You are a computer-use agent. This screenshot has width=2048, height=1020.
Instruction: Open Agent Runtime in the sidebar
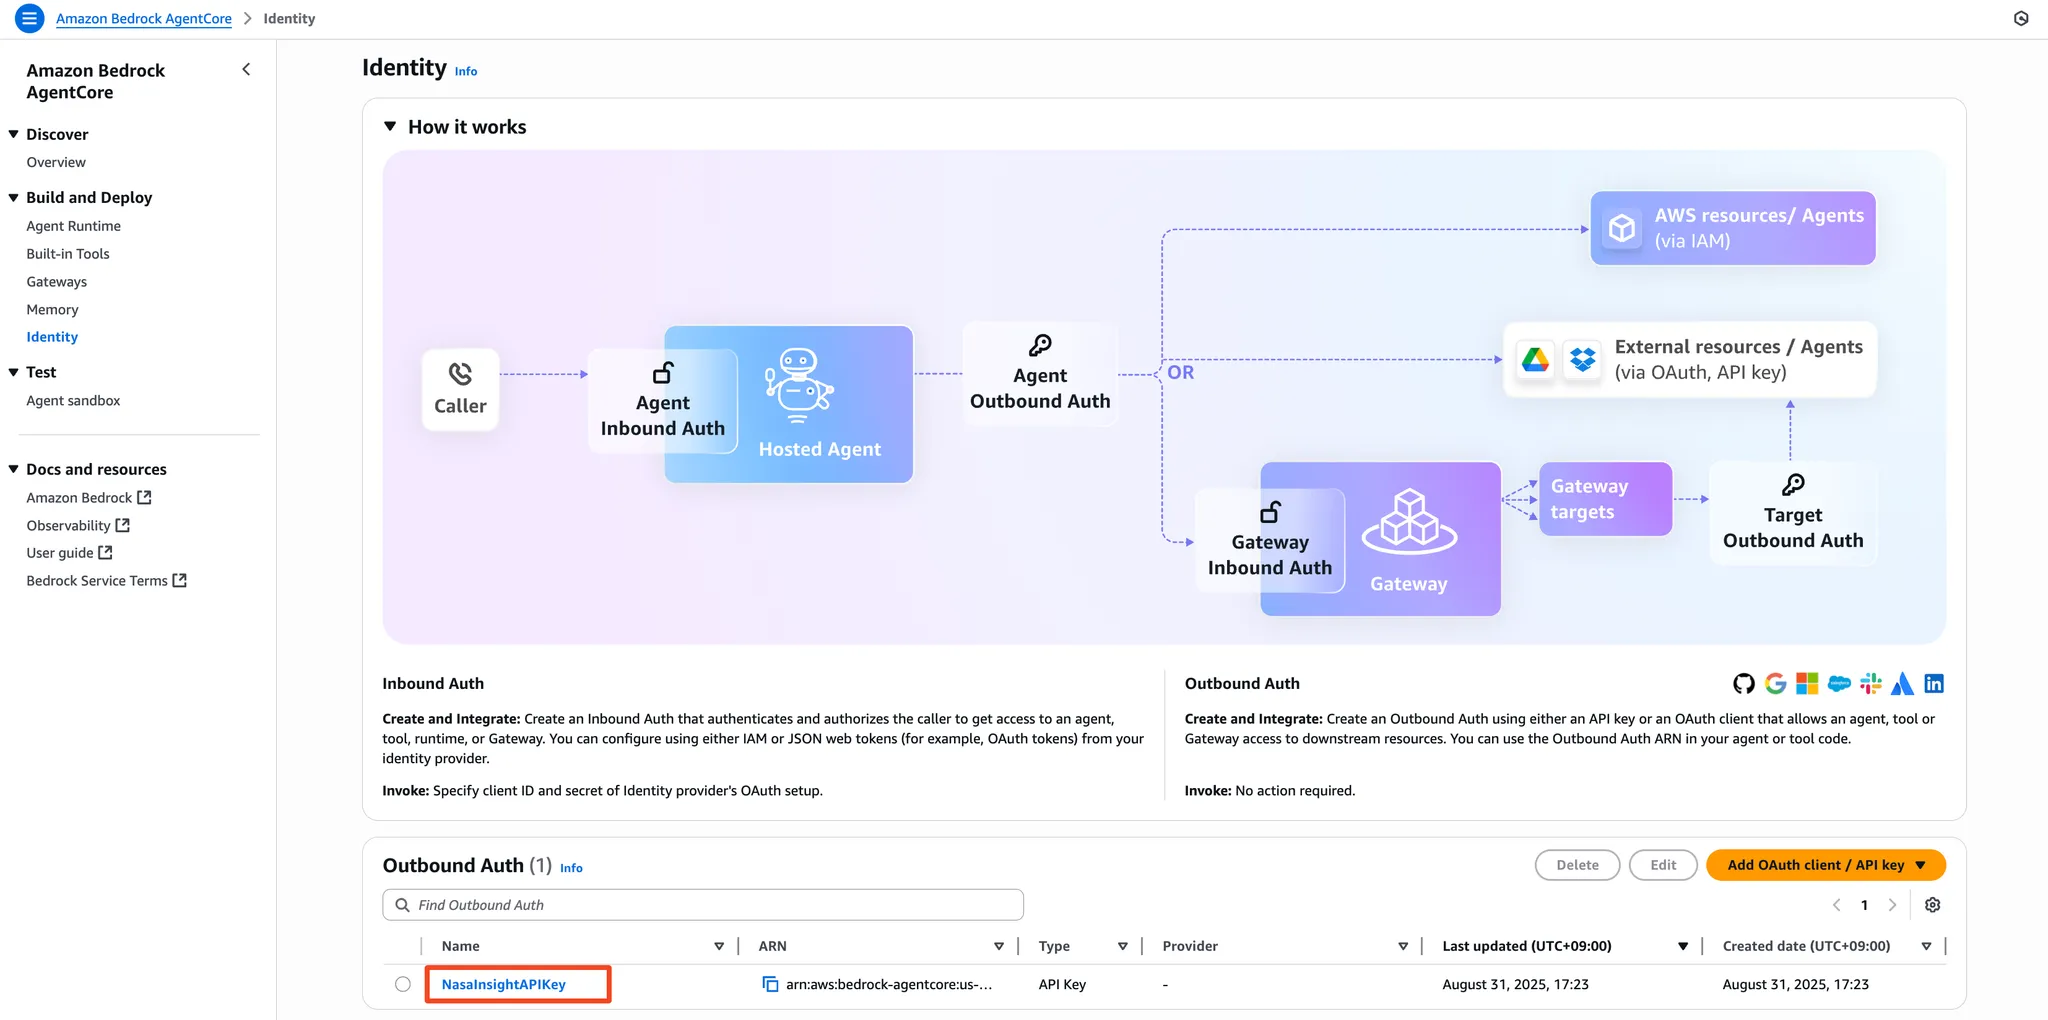click(73, 226)
